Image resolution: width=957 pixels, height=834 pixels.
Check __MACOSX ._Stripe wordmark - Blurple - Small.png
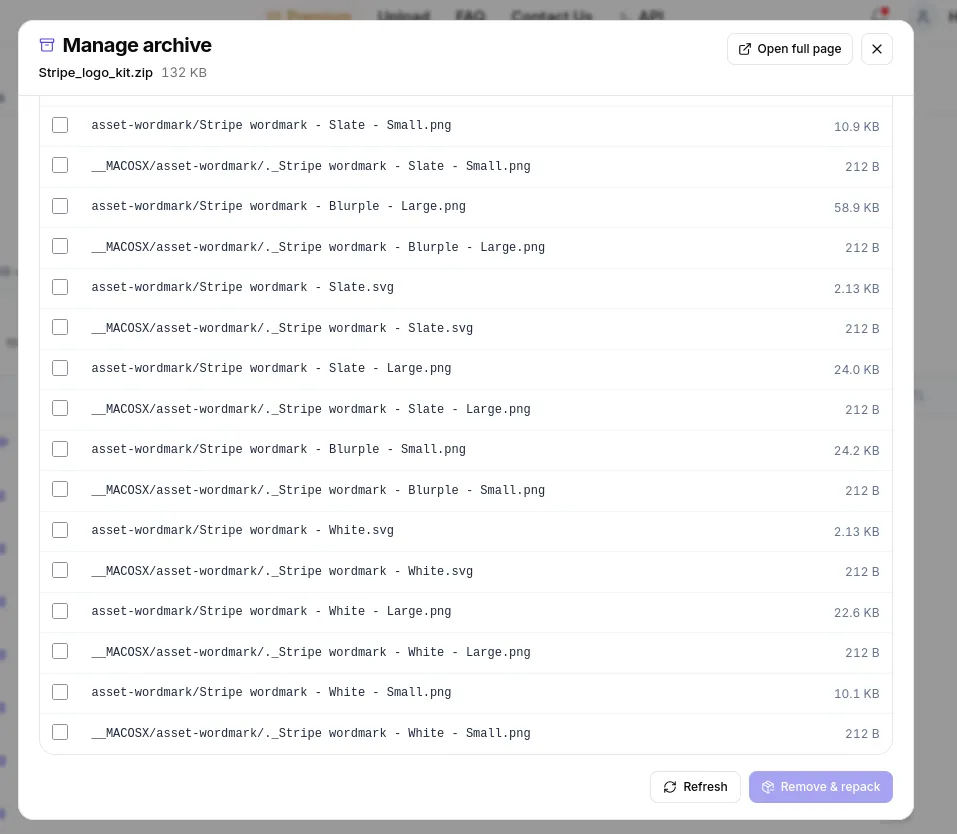(60, 490)
